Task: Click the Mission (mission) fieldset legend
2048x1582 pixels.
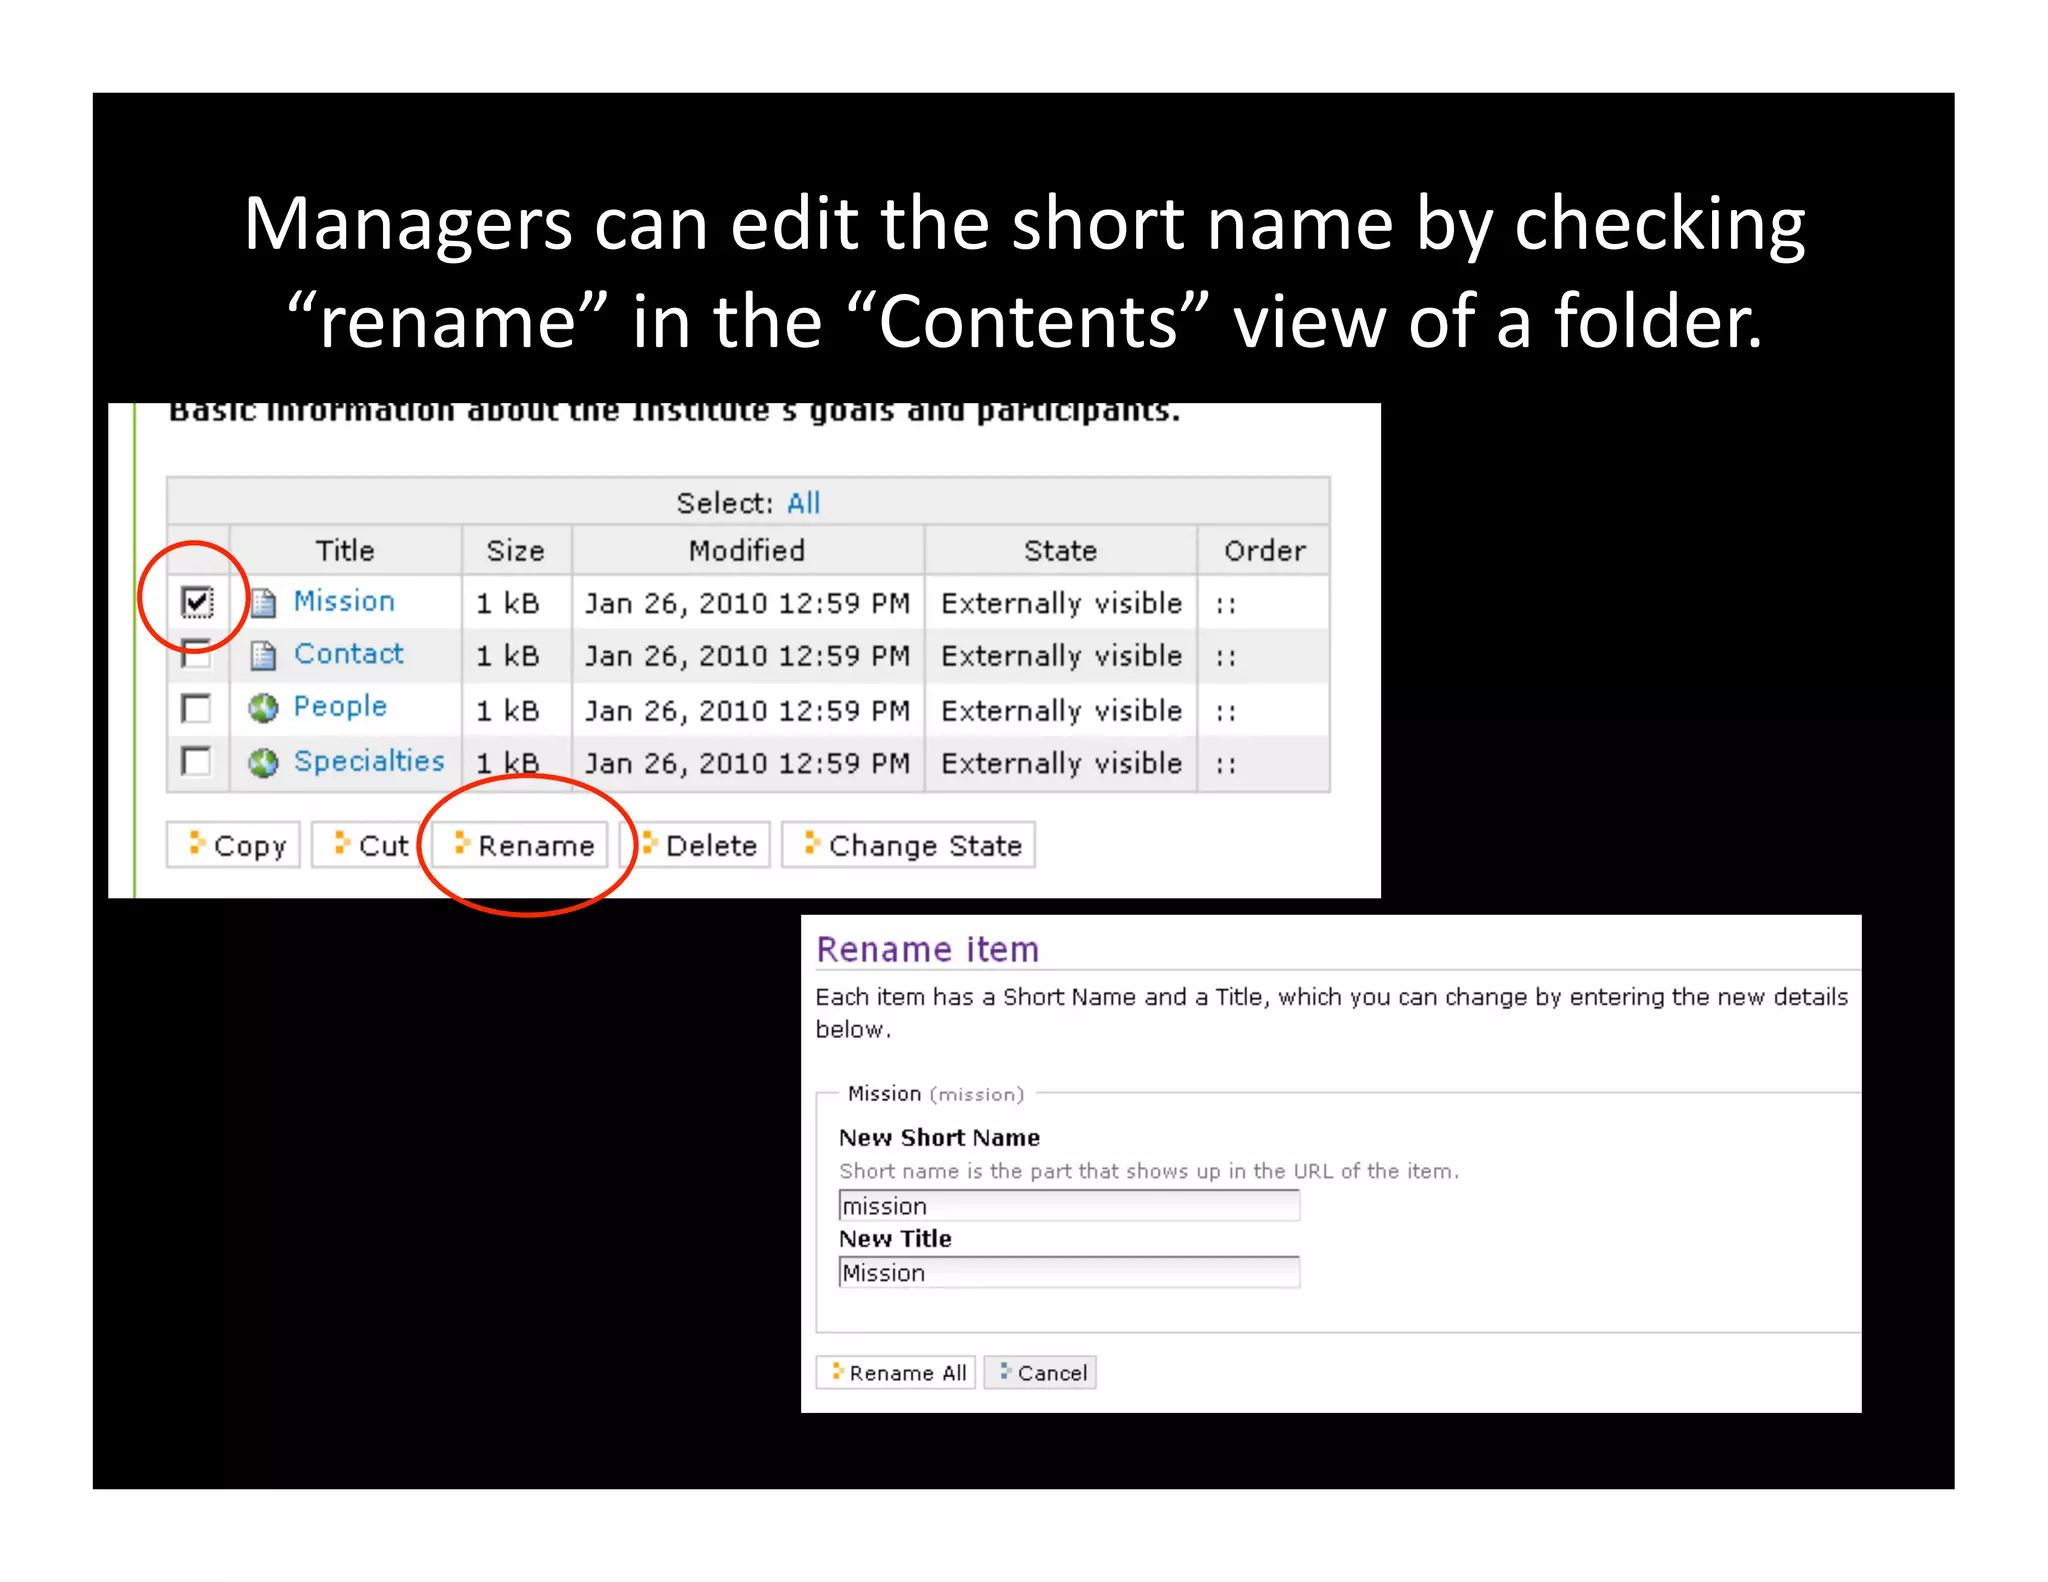Action: (x=936, y=1094)
